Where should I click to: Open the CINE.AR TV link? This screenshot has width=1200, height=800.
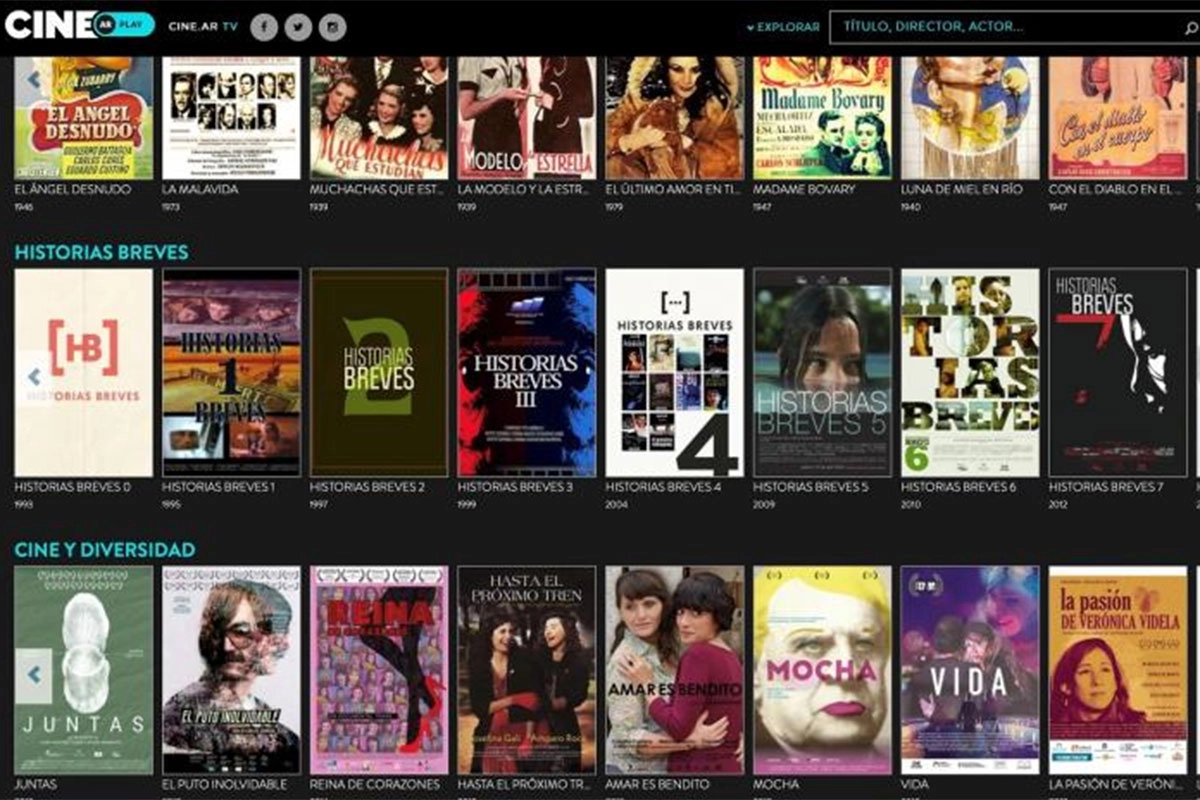tap(203, 27)
